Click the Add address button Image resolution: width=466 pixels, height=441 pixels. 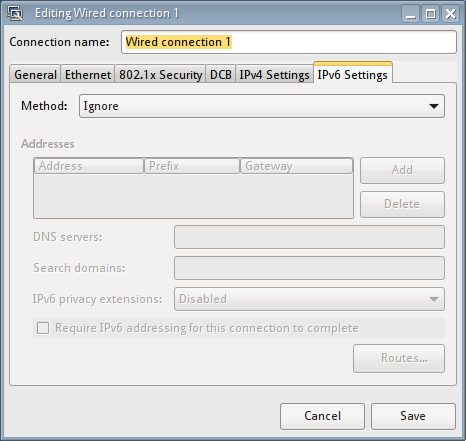click(402, 170)
